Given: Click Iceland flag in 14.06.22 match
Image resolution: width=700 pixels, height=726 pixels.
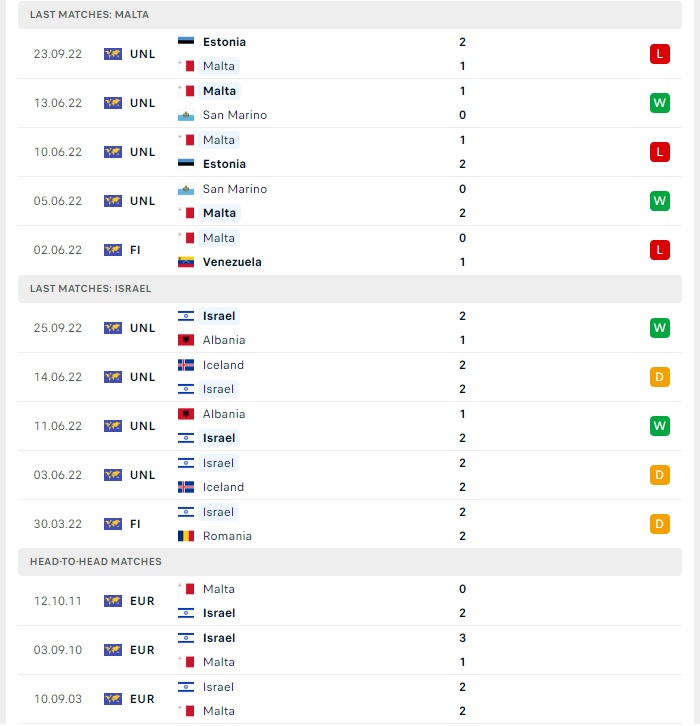Looking at the screenshot, I should (x=186, y=365).
